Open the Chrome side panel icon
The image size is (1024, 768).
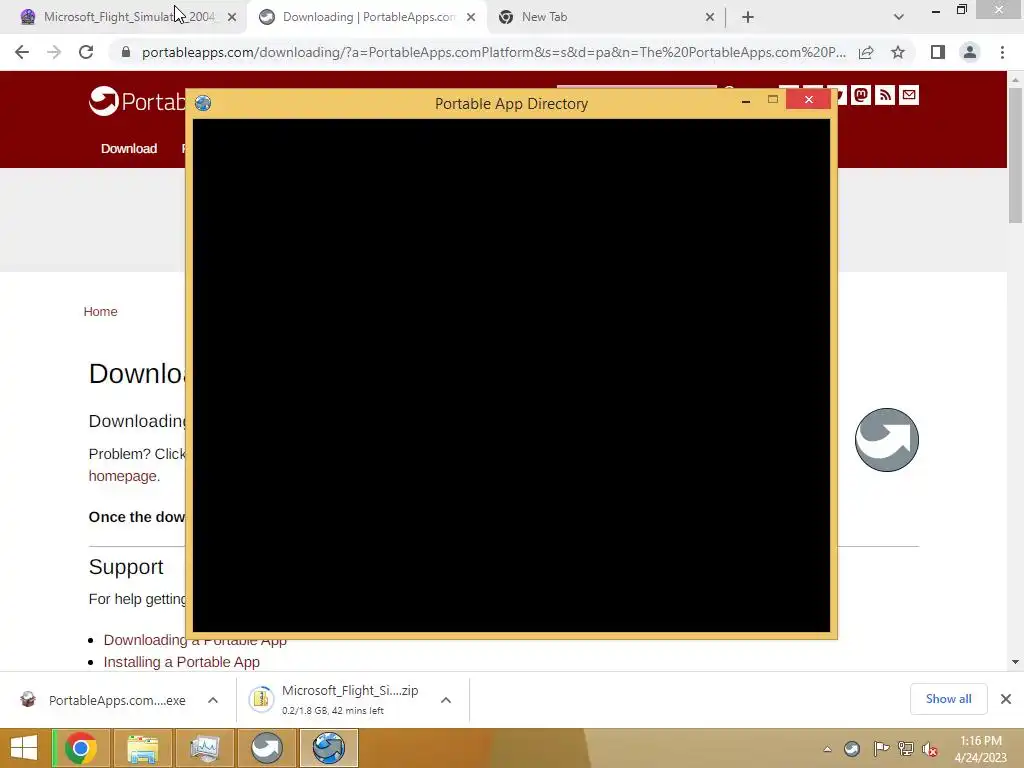tap(938, 52)
